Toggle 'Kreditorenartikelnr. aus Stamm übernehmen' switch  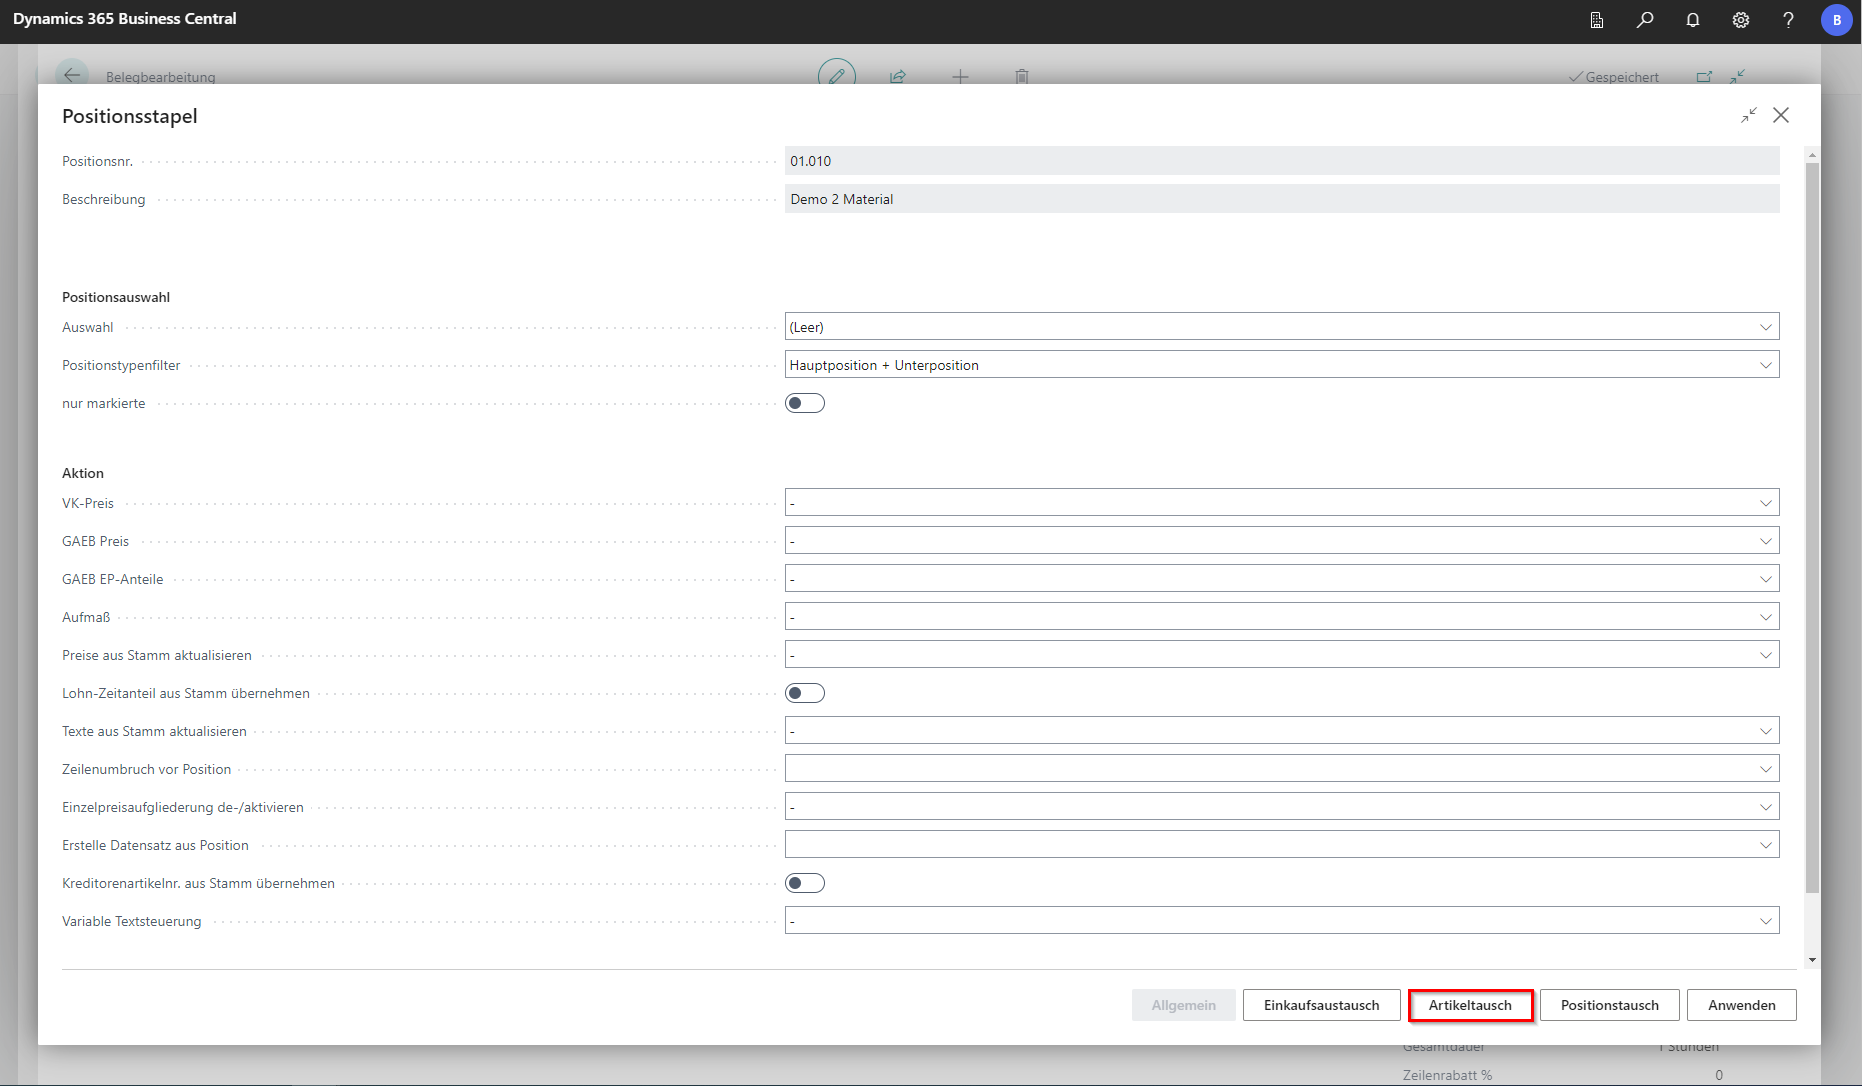[805, 883]
